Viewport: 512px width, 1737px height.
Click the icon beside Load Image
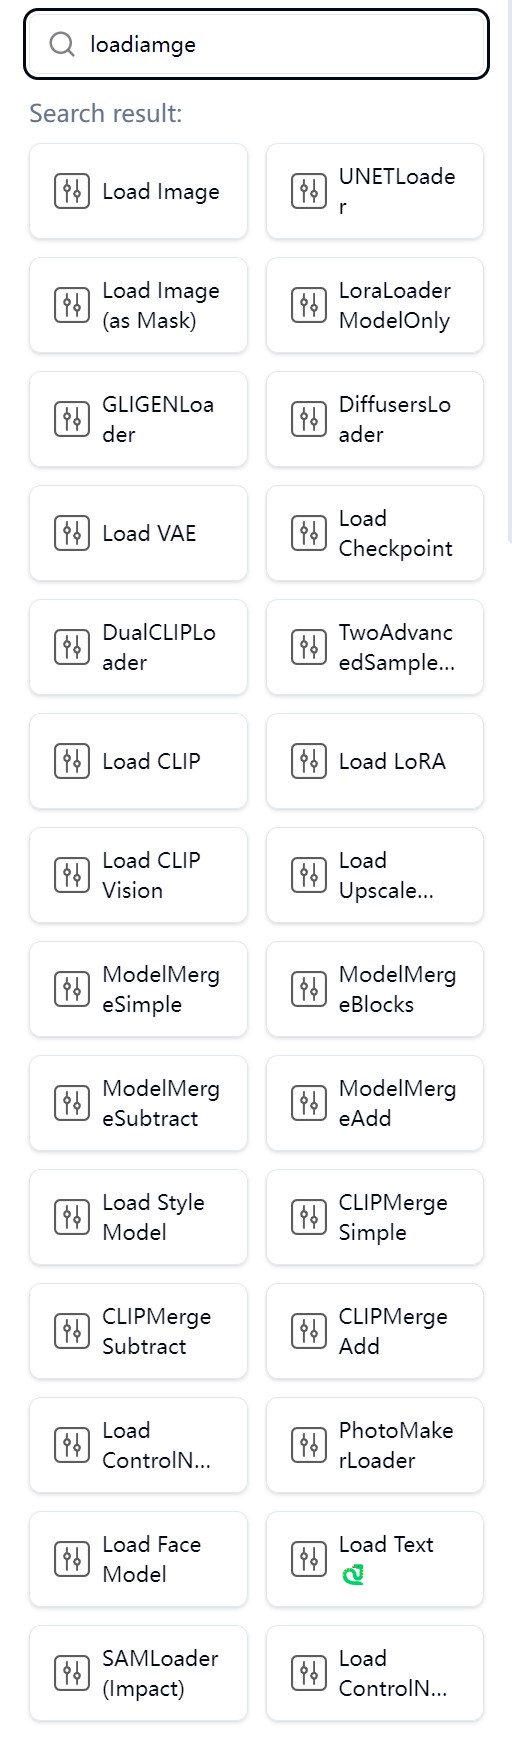click(x=71, y=191)
